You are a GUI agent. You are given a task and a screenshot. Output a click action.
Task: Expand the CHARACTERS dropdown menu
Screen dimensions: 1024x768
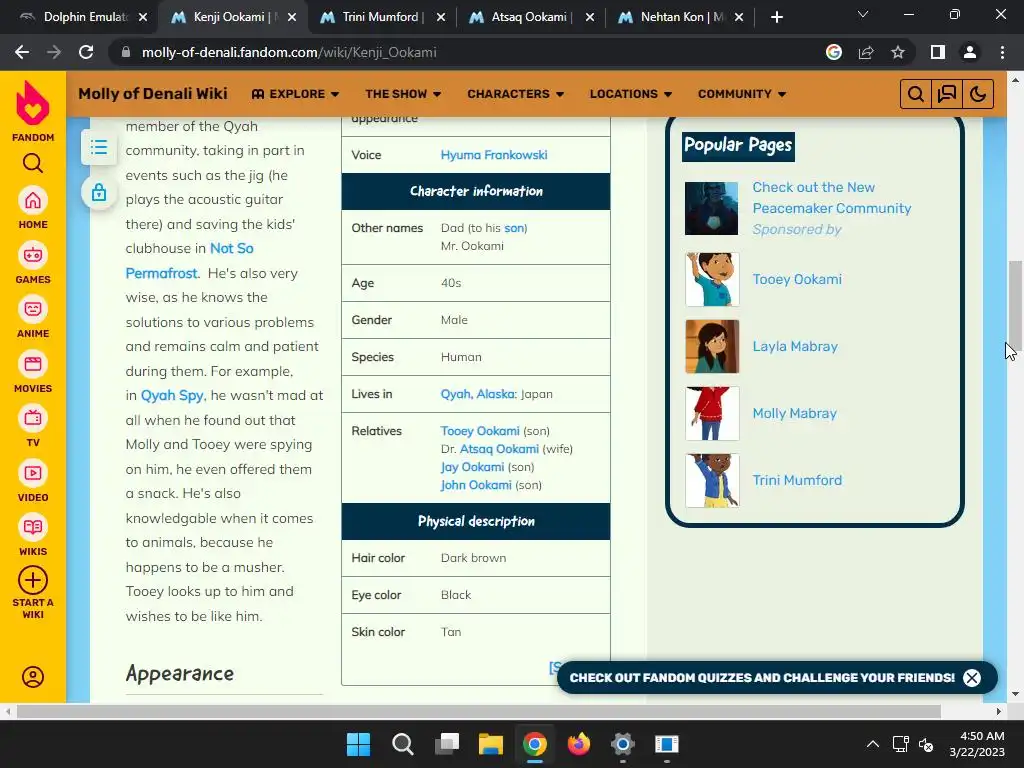(x=515, y=94)
